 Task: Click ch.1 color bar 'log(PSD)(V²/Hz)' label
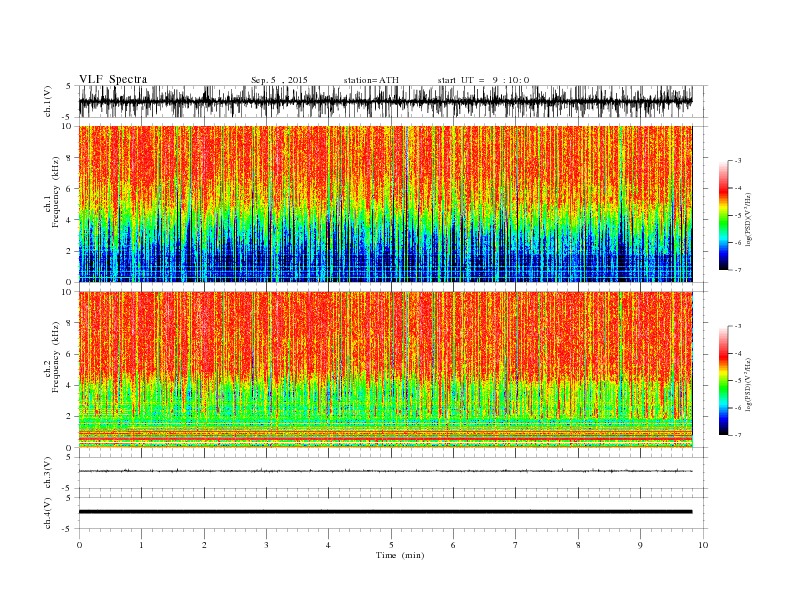749,220
